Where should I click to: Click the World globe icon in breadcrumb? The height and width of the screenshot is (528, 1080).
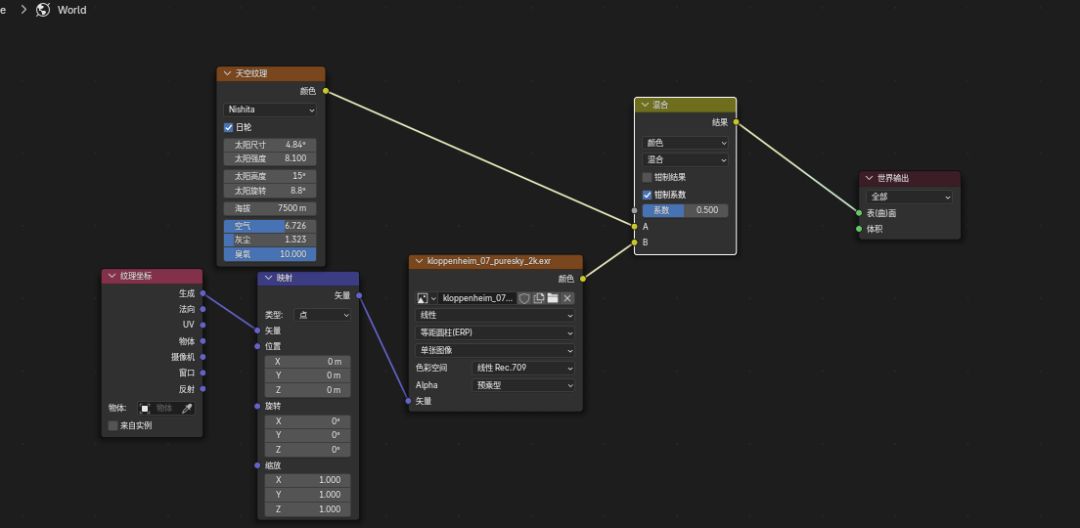pos(43,10)
